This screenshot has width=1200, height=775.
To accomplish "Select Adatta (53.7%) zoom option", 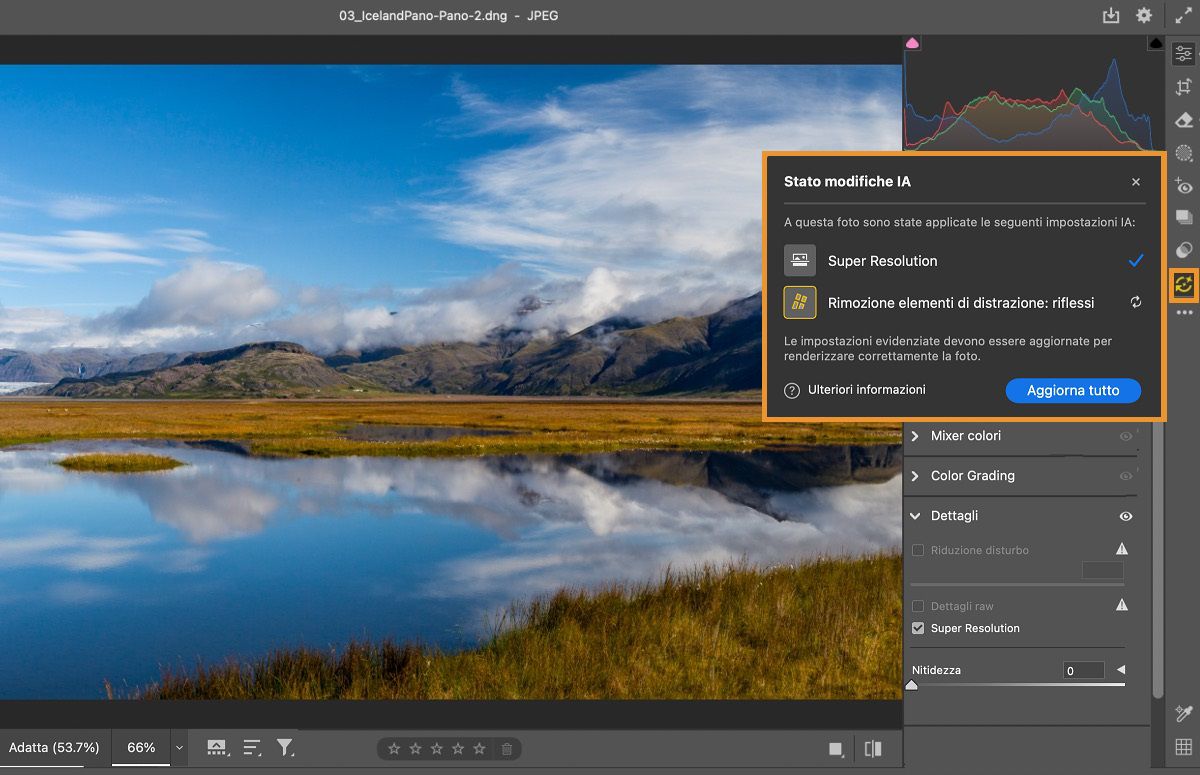I will click(x=54, y=747).
